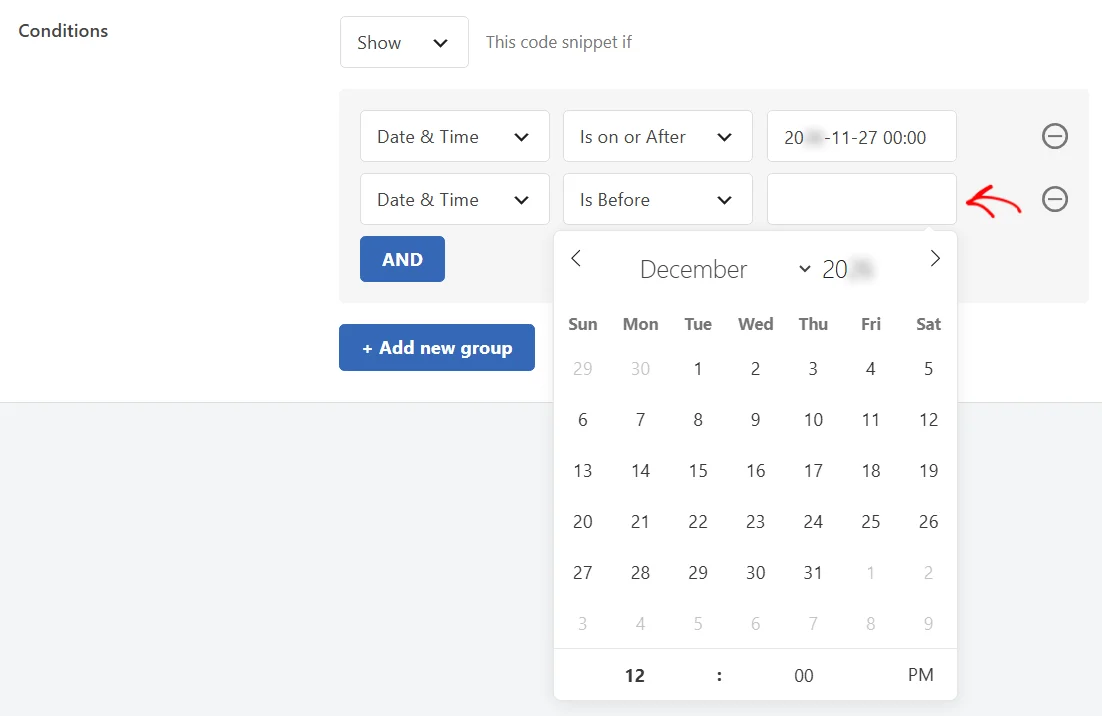1102x716 pixels.
Task: Select December 6 date
Action: [583, 420]
